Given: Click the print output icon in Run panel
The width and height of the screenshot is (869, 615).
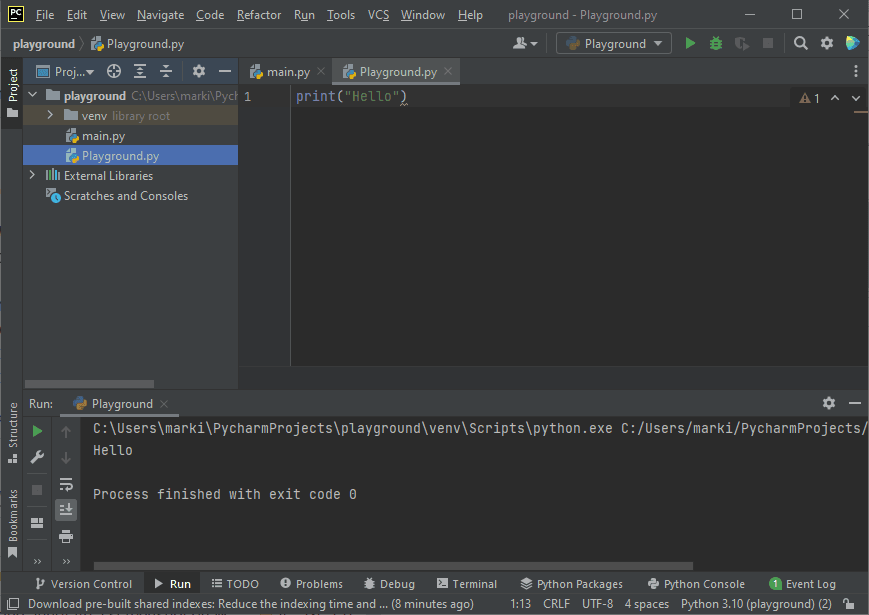Looking at the screenshot, I should click(66, 536).
